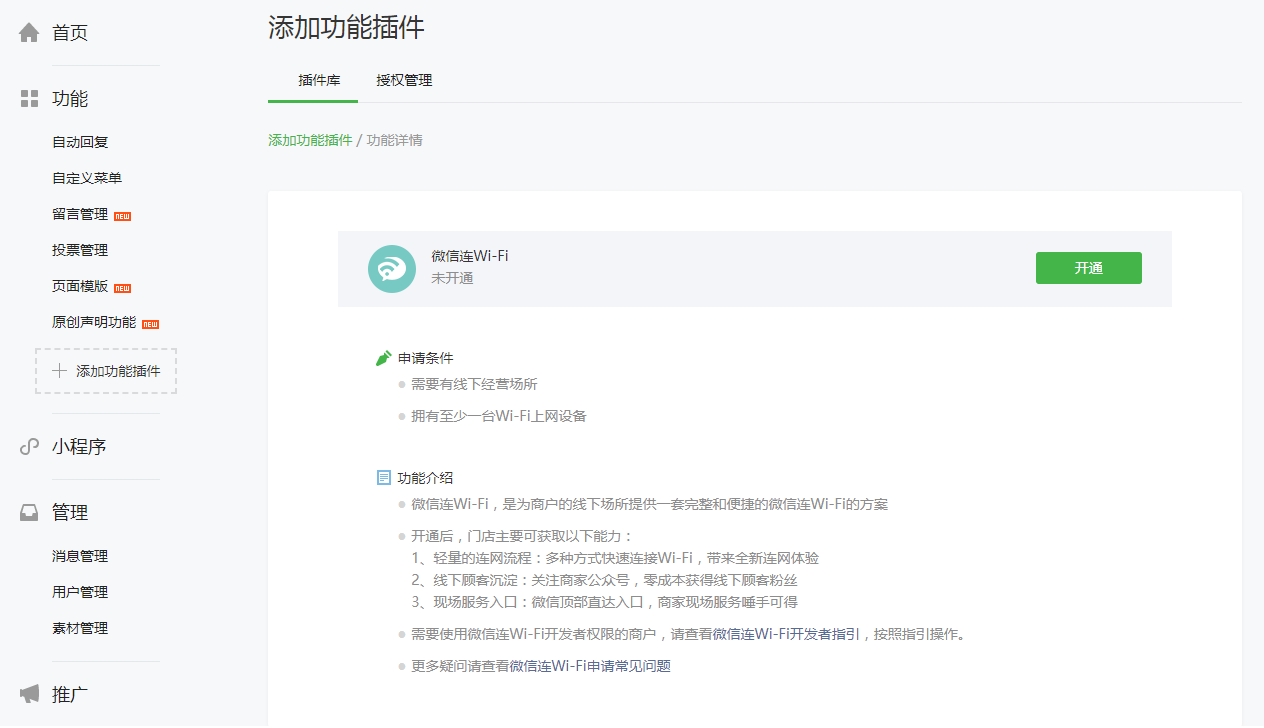This screenshot has height=728, width=1264.
Task: Click the blue document icon beside 功能介绍
Action: (x=383, y=478)
